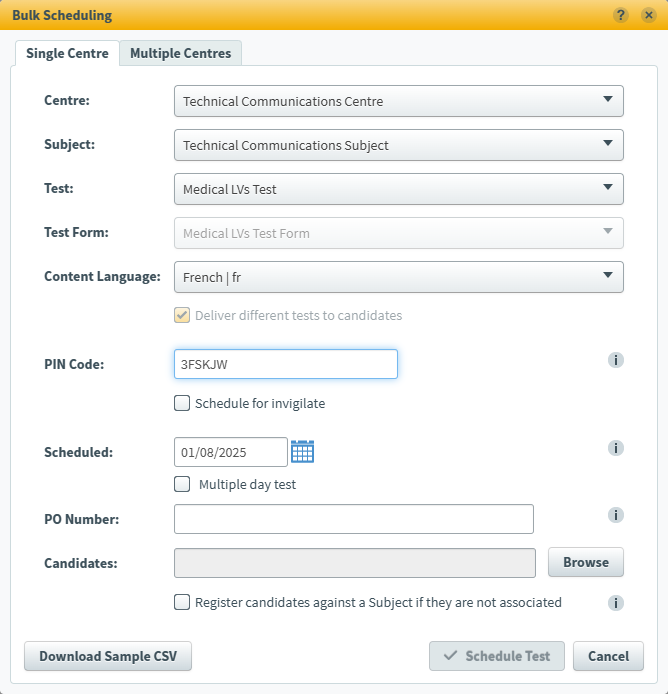Expand the Test dropdown
Viewport: 668px width, 694px height.
[x=399, y=189]
